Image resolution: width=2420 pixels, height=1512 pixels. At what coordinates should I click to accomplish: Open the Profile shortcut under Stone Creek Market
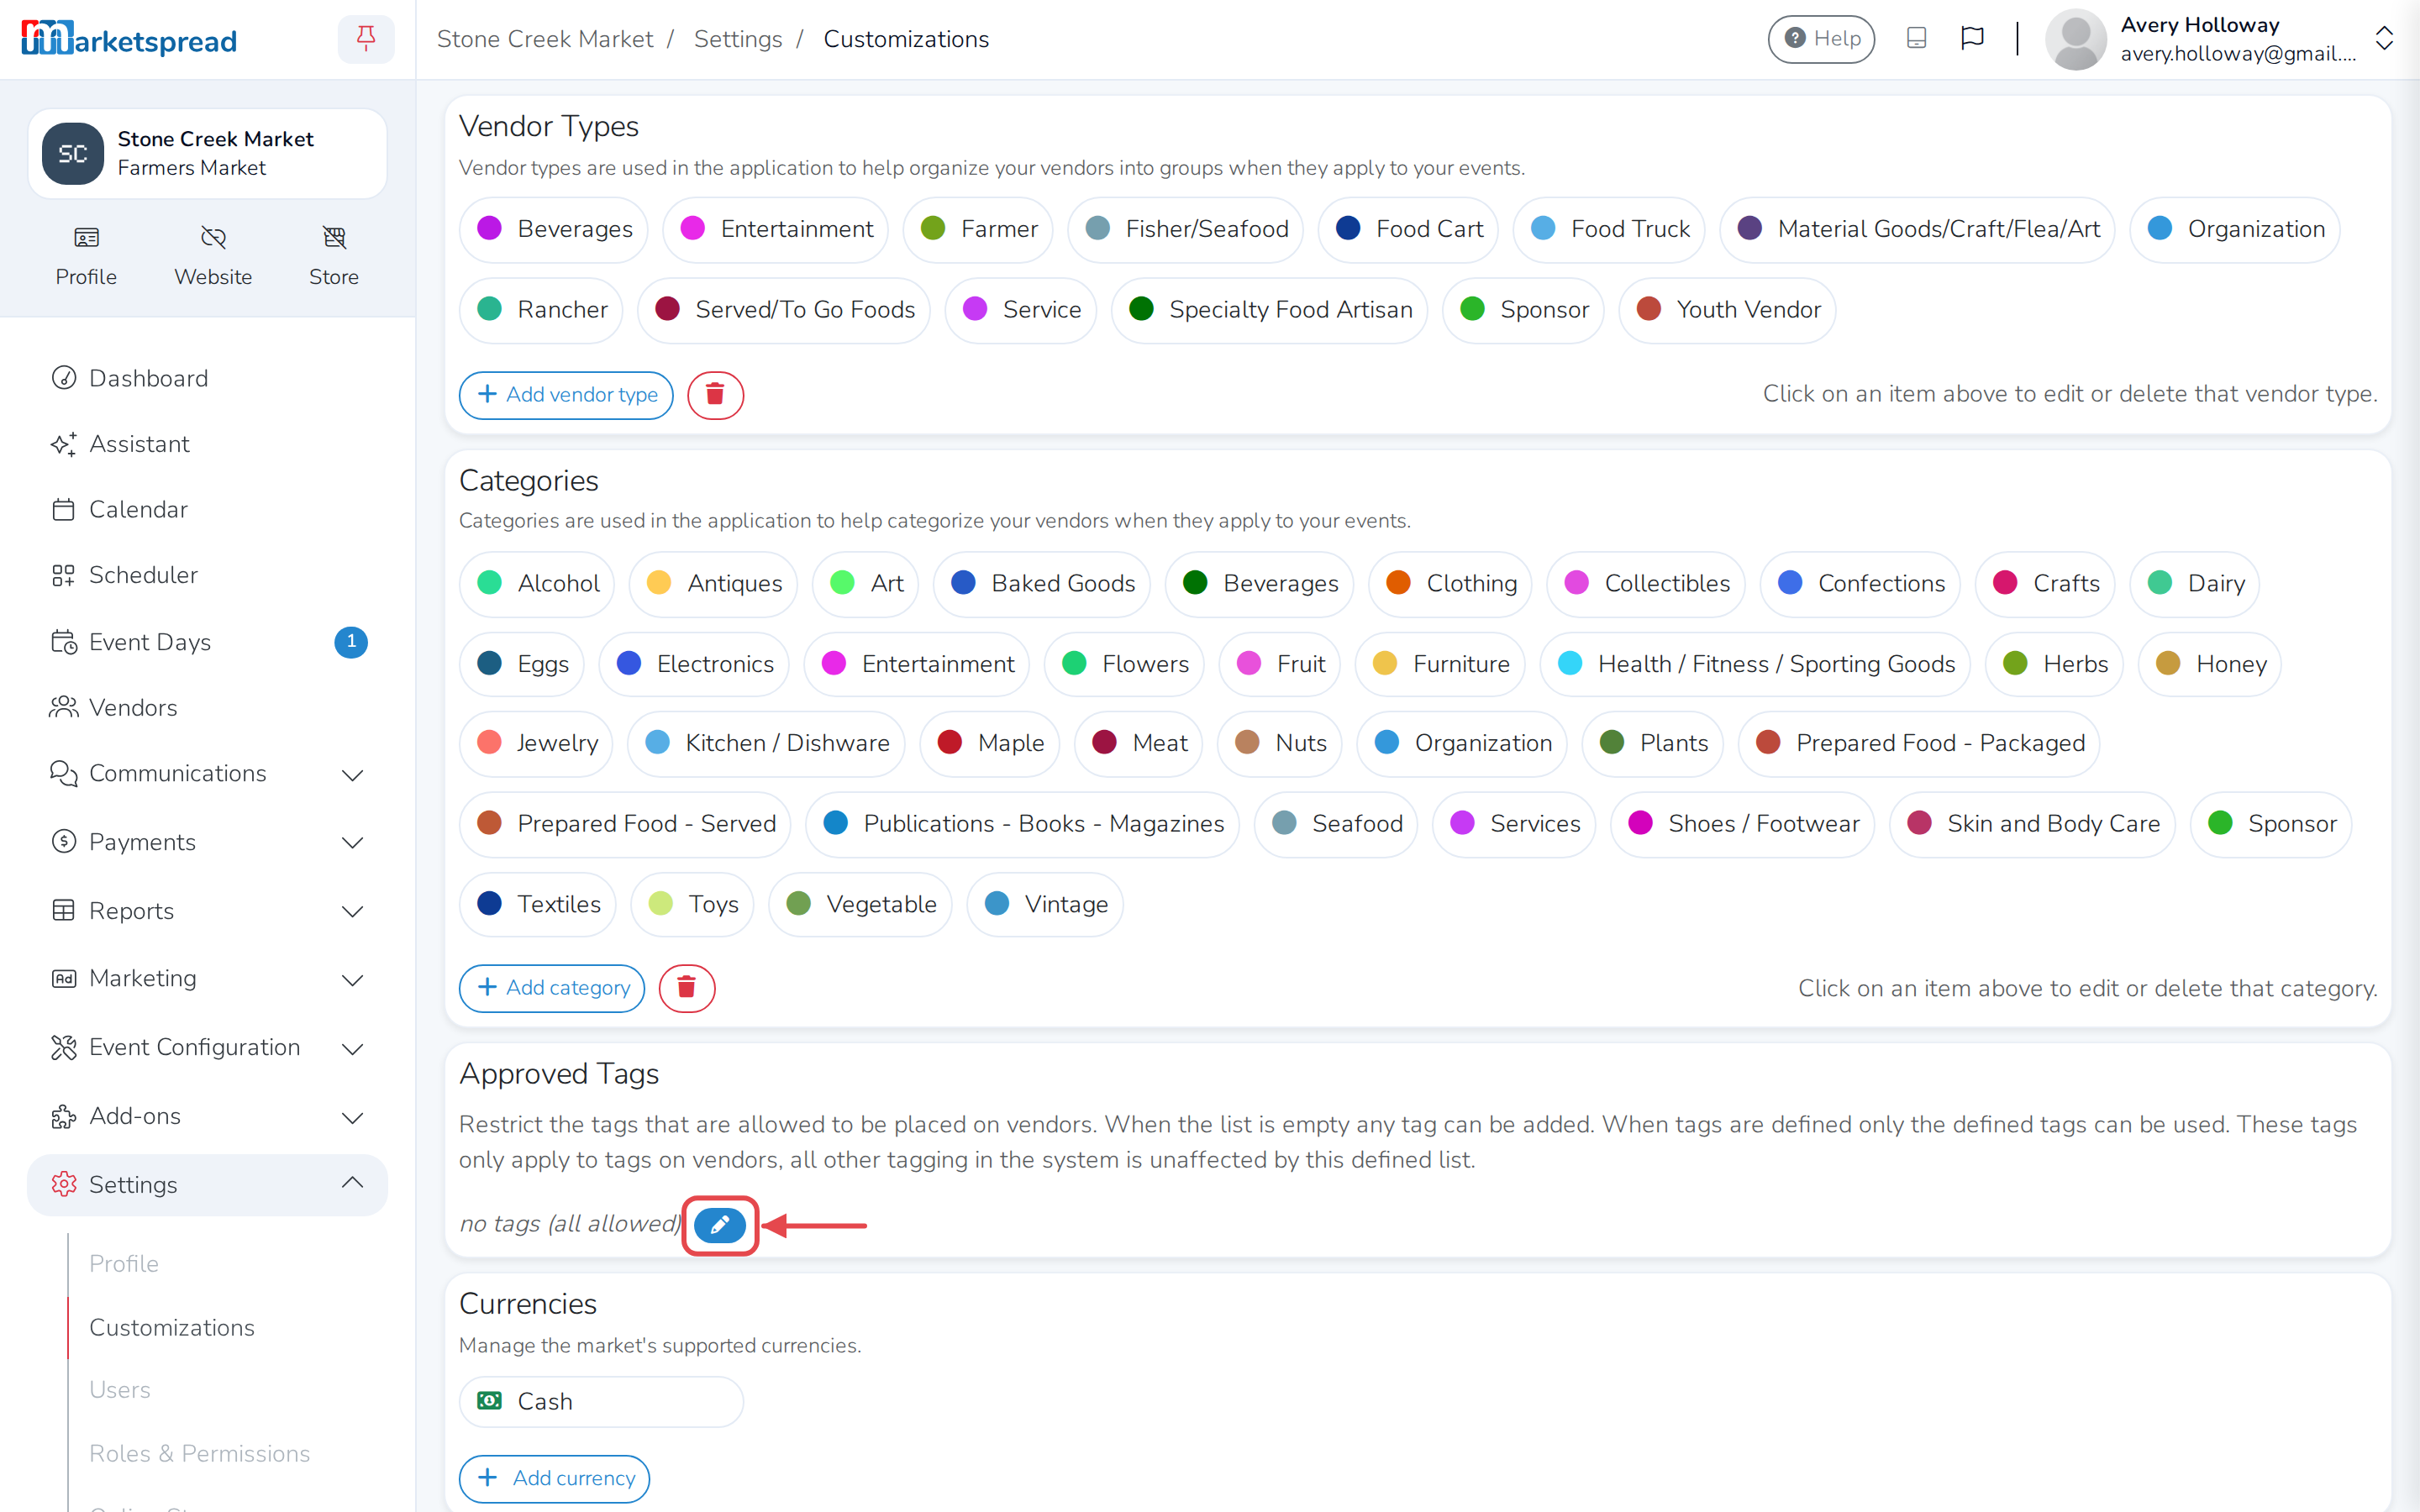(x=86, y=256)
